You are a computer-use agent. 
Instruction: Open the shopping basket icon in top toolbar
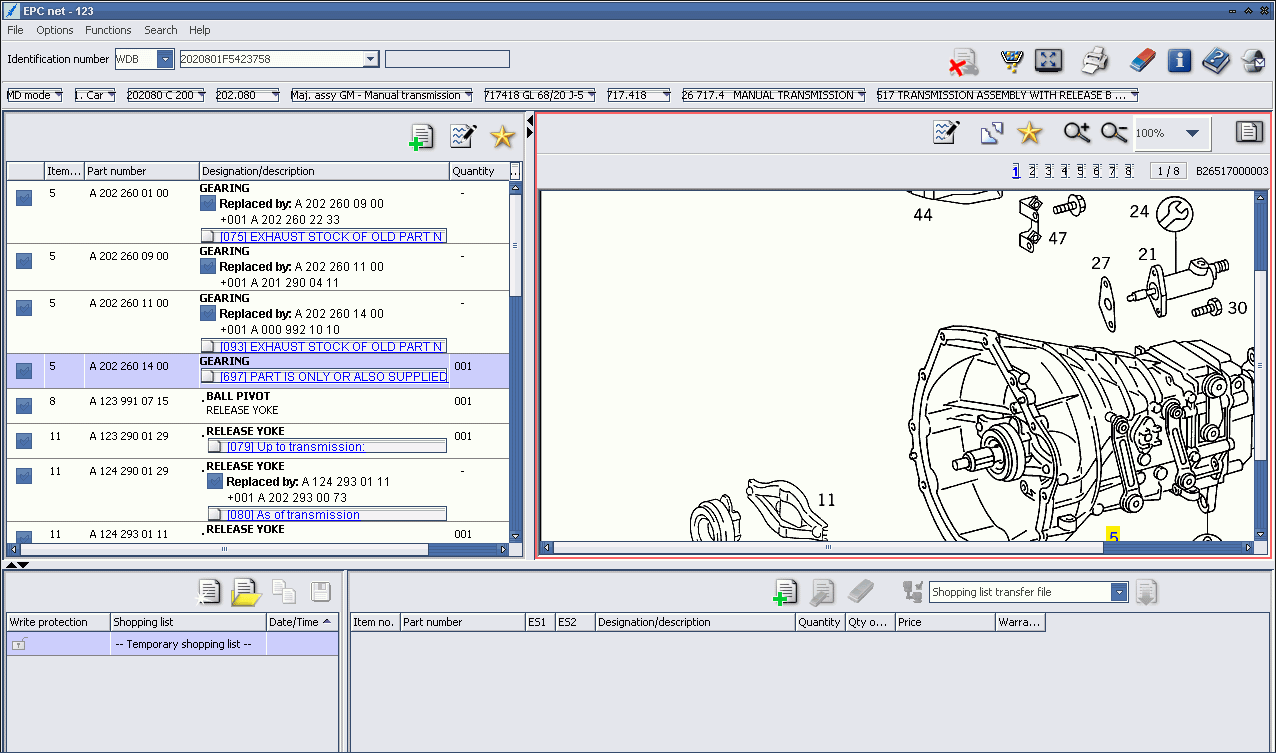(1013, 61)
